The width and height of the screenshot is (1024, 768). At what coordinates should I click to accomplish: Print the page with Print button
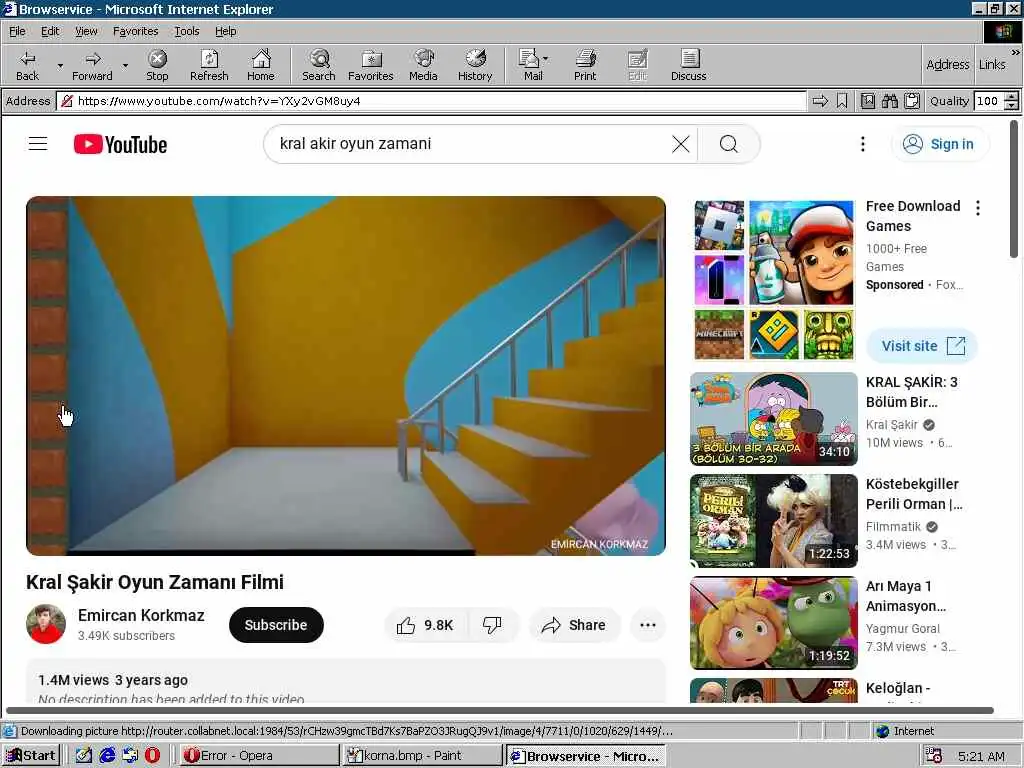click(585, 65)
